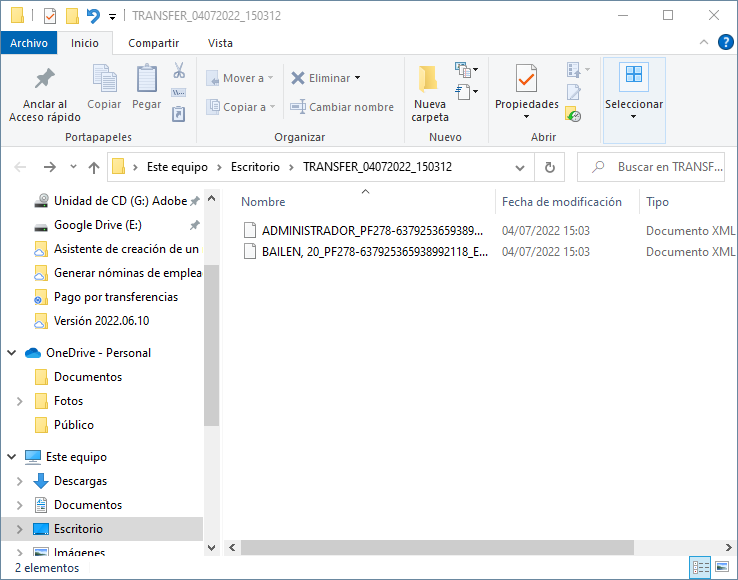
Task: Go forward with the right arrow
Action: click(x=49, y=167)
